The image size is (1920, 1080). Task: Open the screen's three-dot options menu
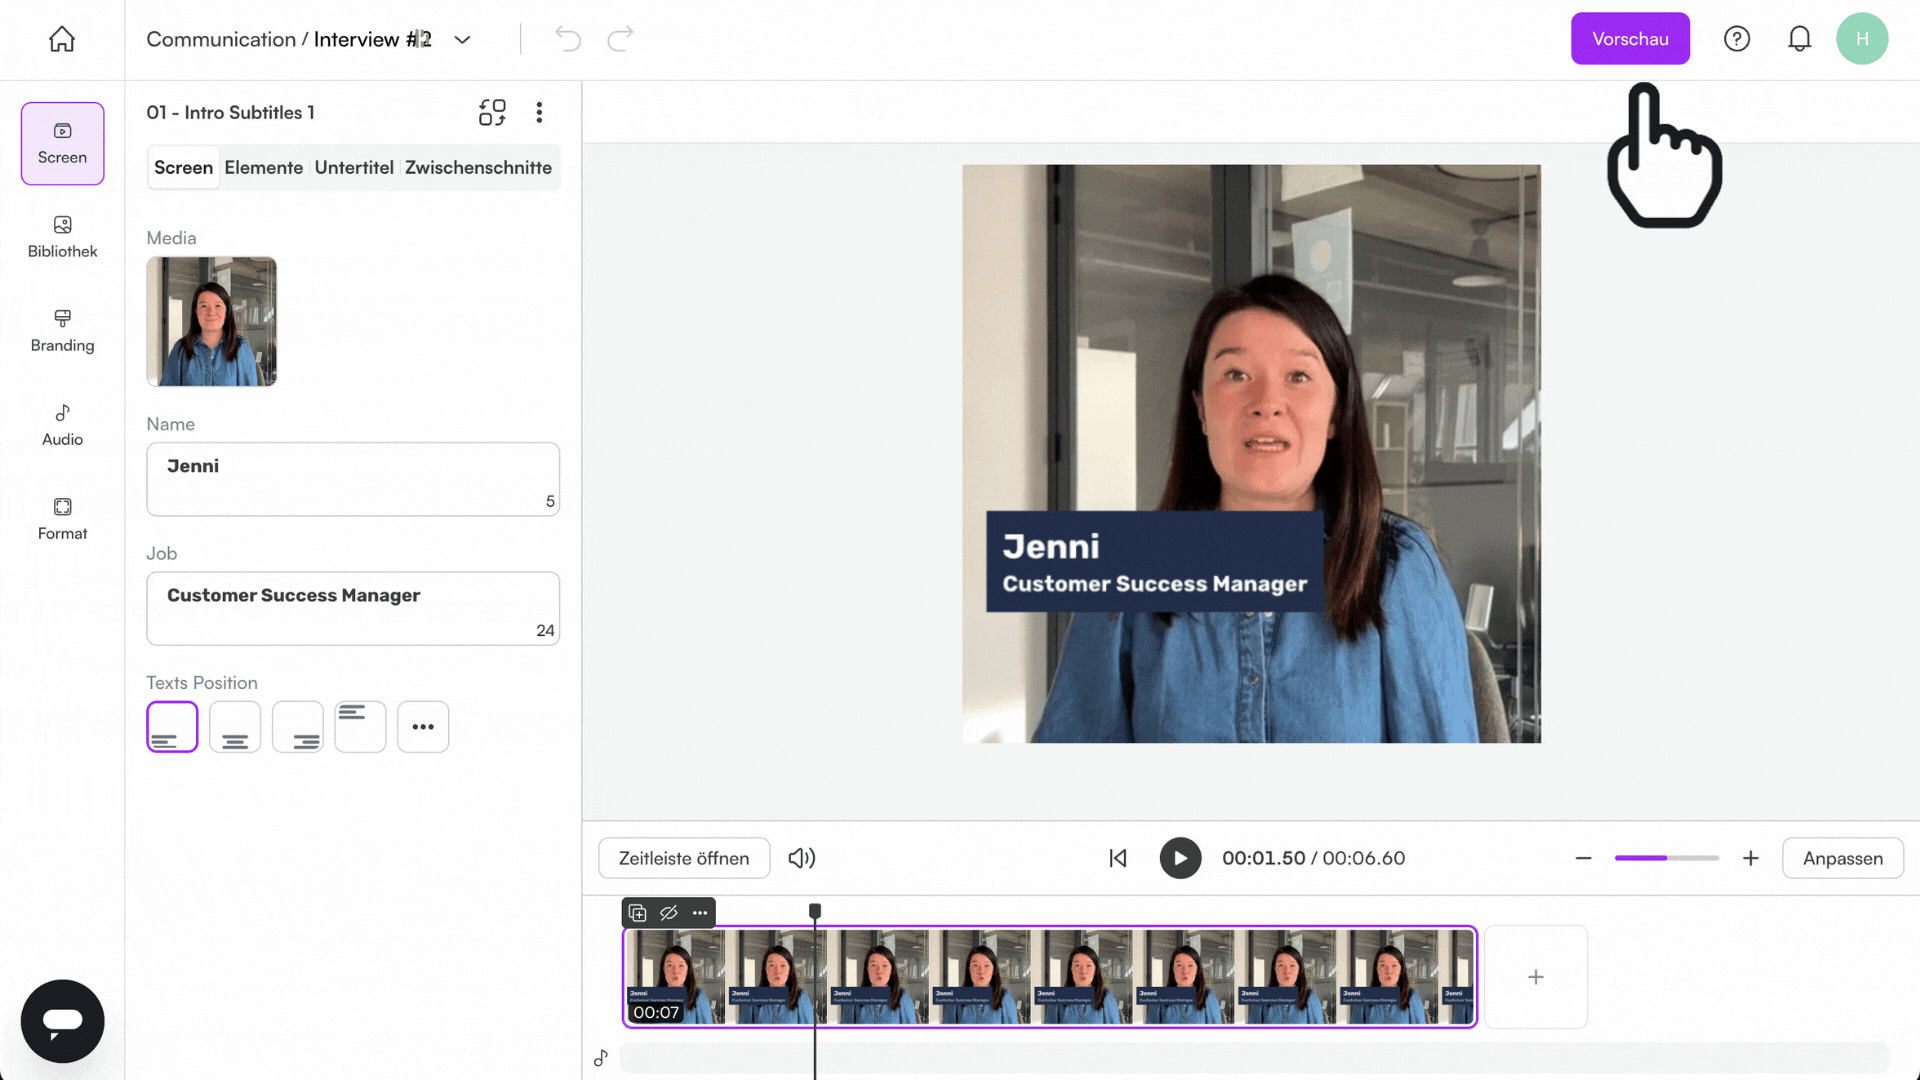tap(539, 112)
